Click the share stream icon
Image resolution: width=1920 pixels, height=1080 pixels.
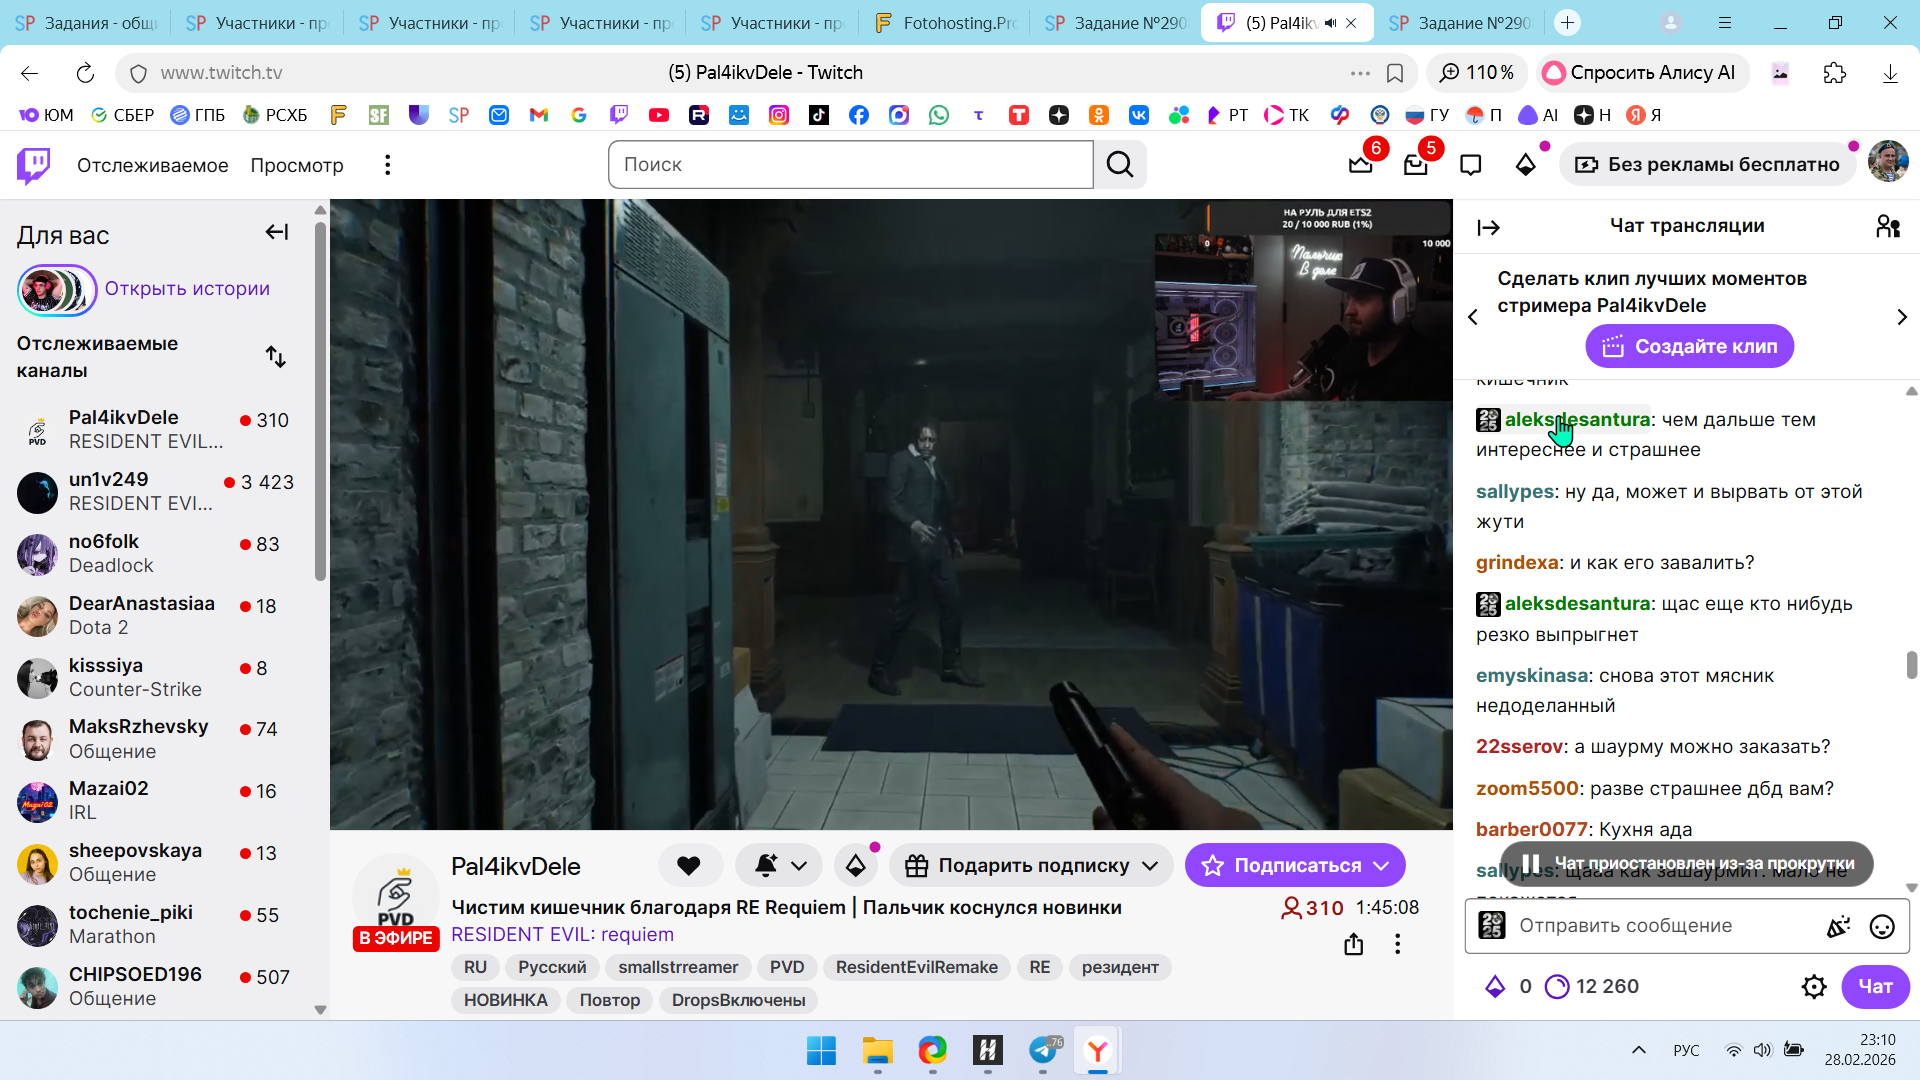(1354, 944)
